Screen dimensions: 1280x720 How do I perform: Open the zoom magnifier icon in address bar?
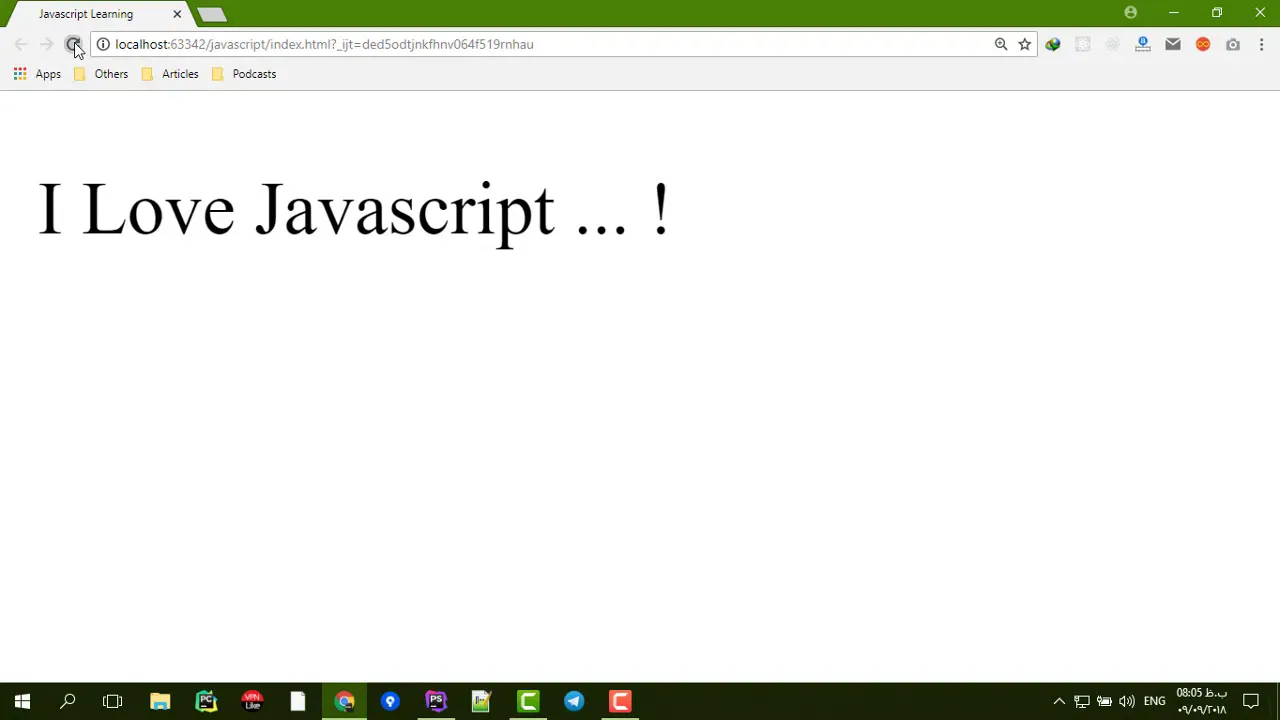[x=1000, y=44]
